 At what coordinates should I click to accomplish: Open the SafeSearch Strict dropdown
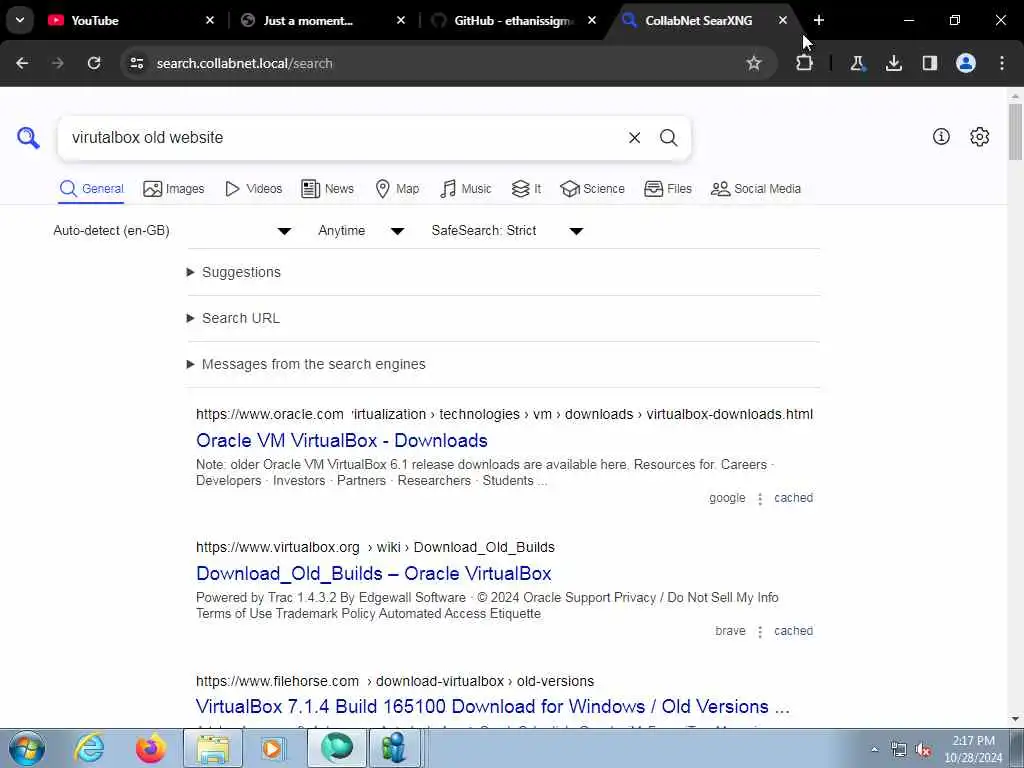click(x=507, y=231)
